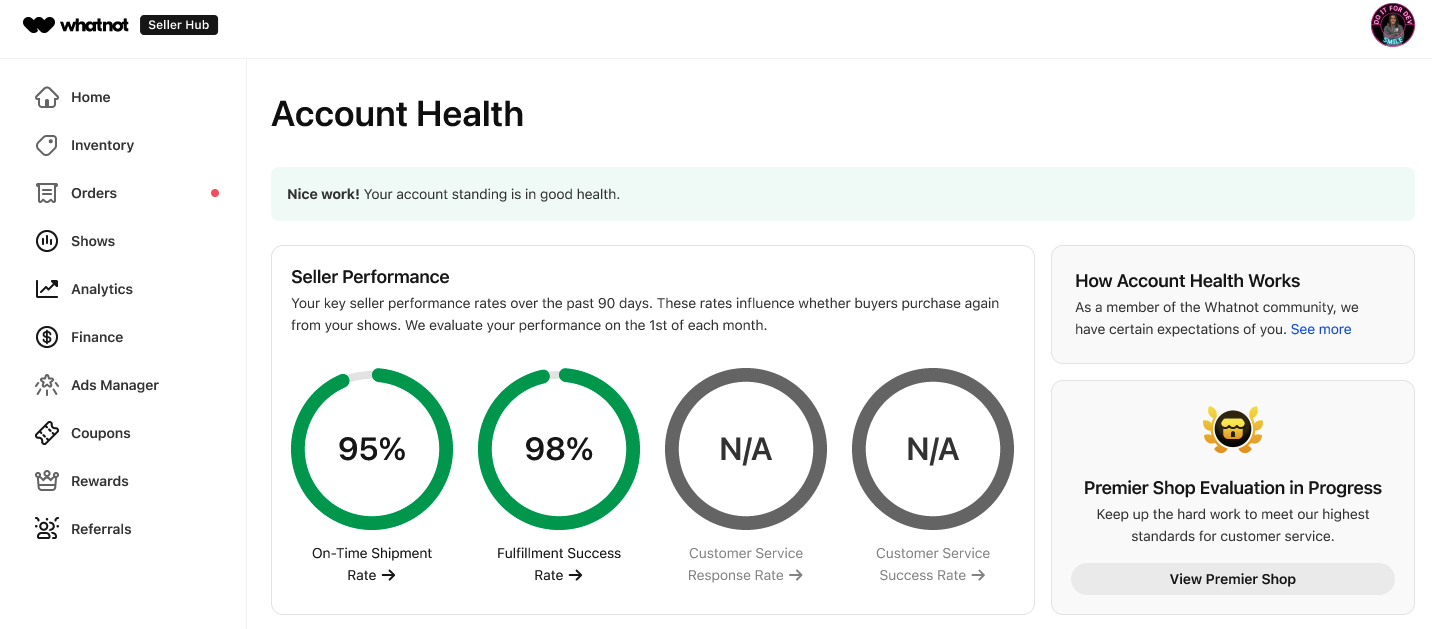
Task: Click the Premier Shop laurel badge icon
Action: click(1232, 430)
